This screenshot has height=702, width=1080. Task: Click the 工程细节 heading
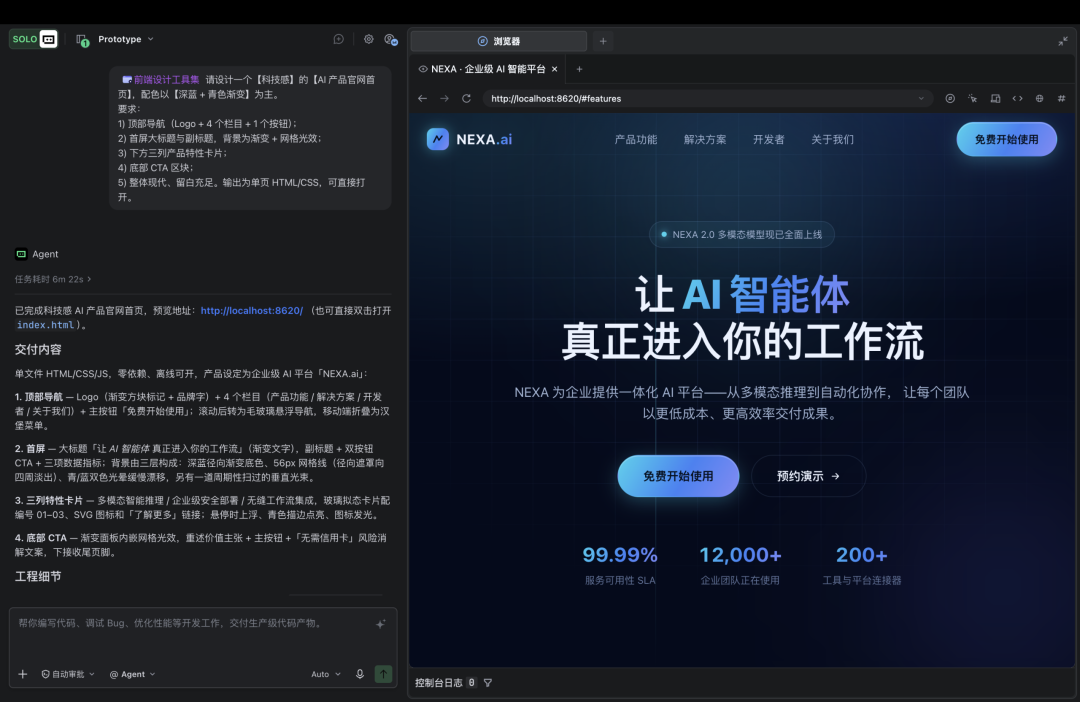(38, 577)
